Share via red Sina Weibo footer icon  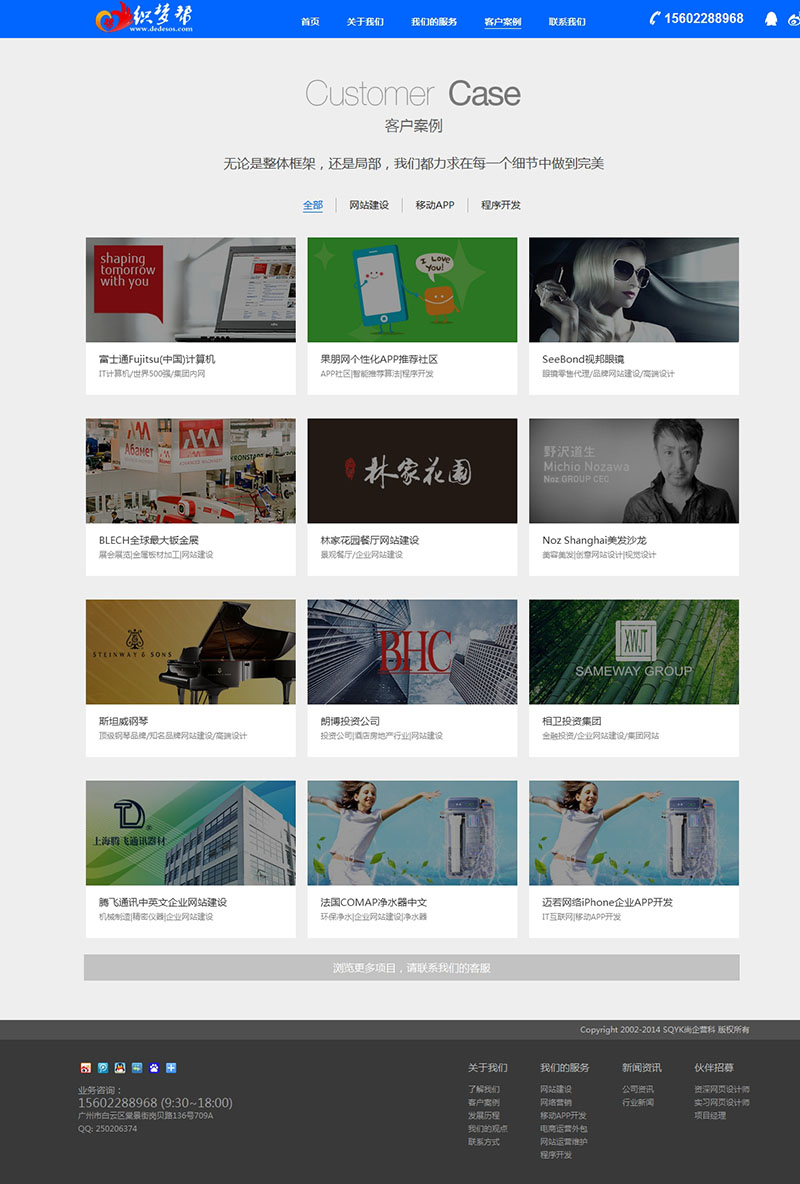pos(85,1068)
